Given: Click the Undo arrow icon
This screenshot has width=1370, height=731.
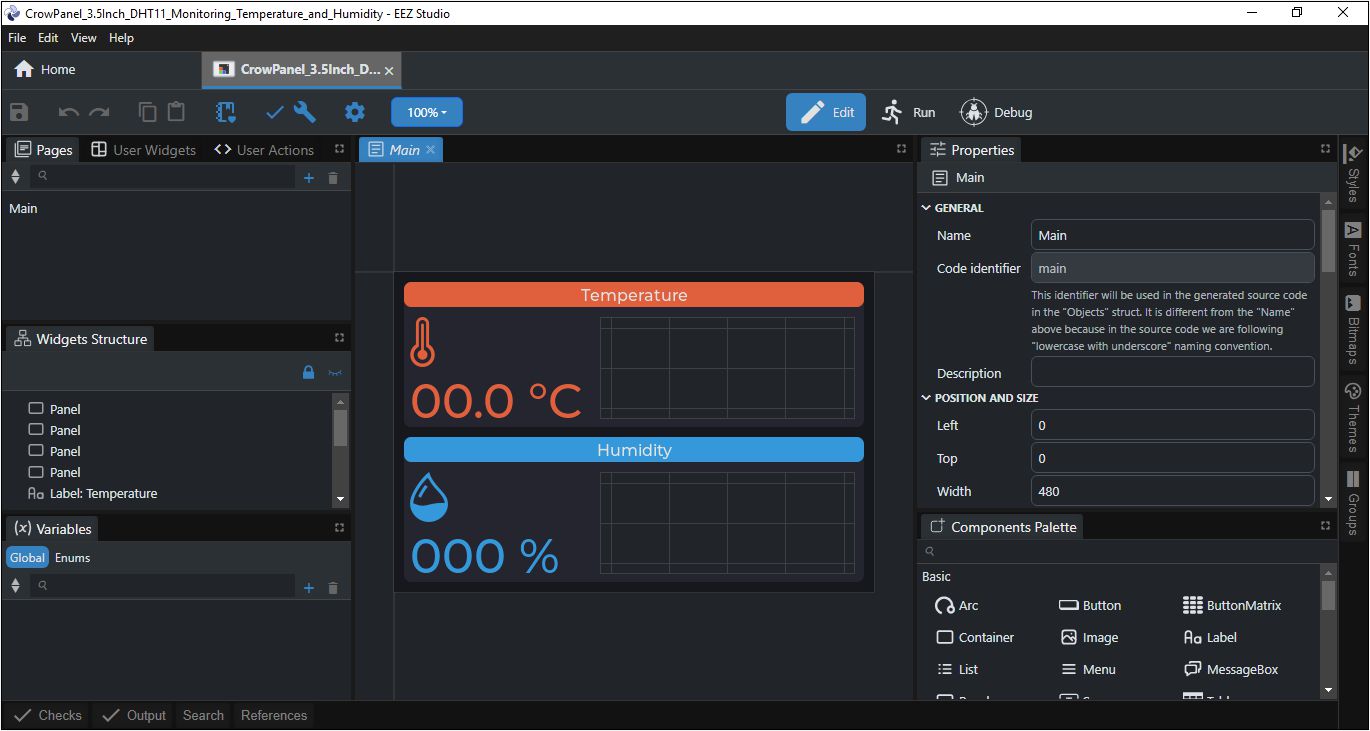Looking at the screenshot, I should 68,112.
